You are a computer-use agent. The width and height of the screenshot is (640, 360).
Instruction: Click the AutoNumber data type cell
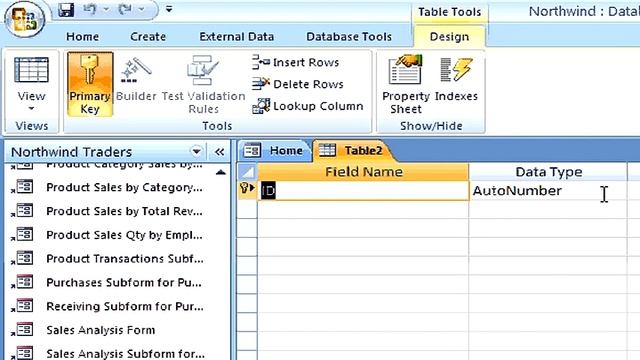(x=548, y=191)
